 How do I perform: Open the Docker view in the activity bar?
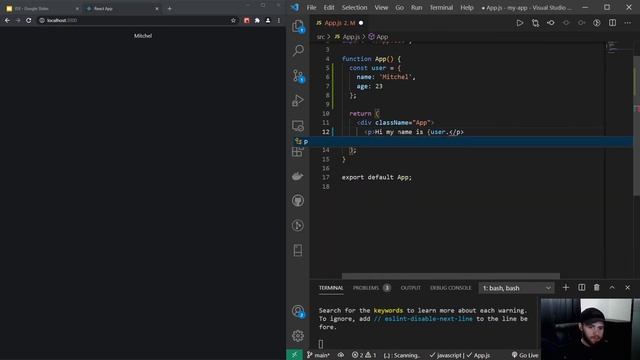[298, 176]
